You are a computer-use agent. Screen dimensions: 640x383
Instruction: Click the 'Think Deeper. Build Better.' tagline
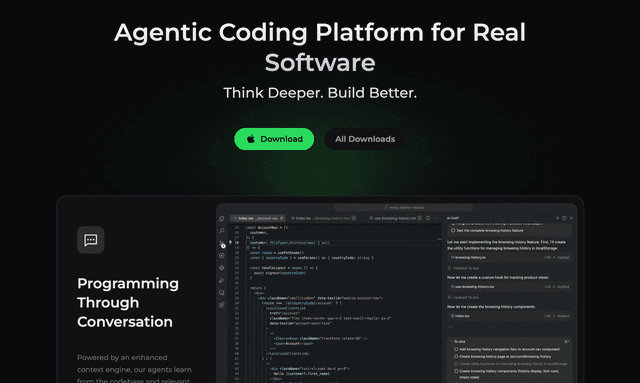[x=320, y=93]
